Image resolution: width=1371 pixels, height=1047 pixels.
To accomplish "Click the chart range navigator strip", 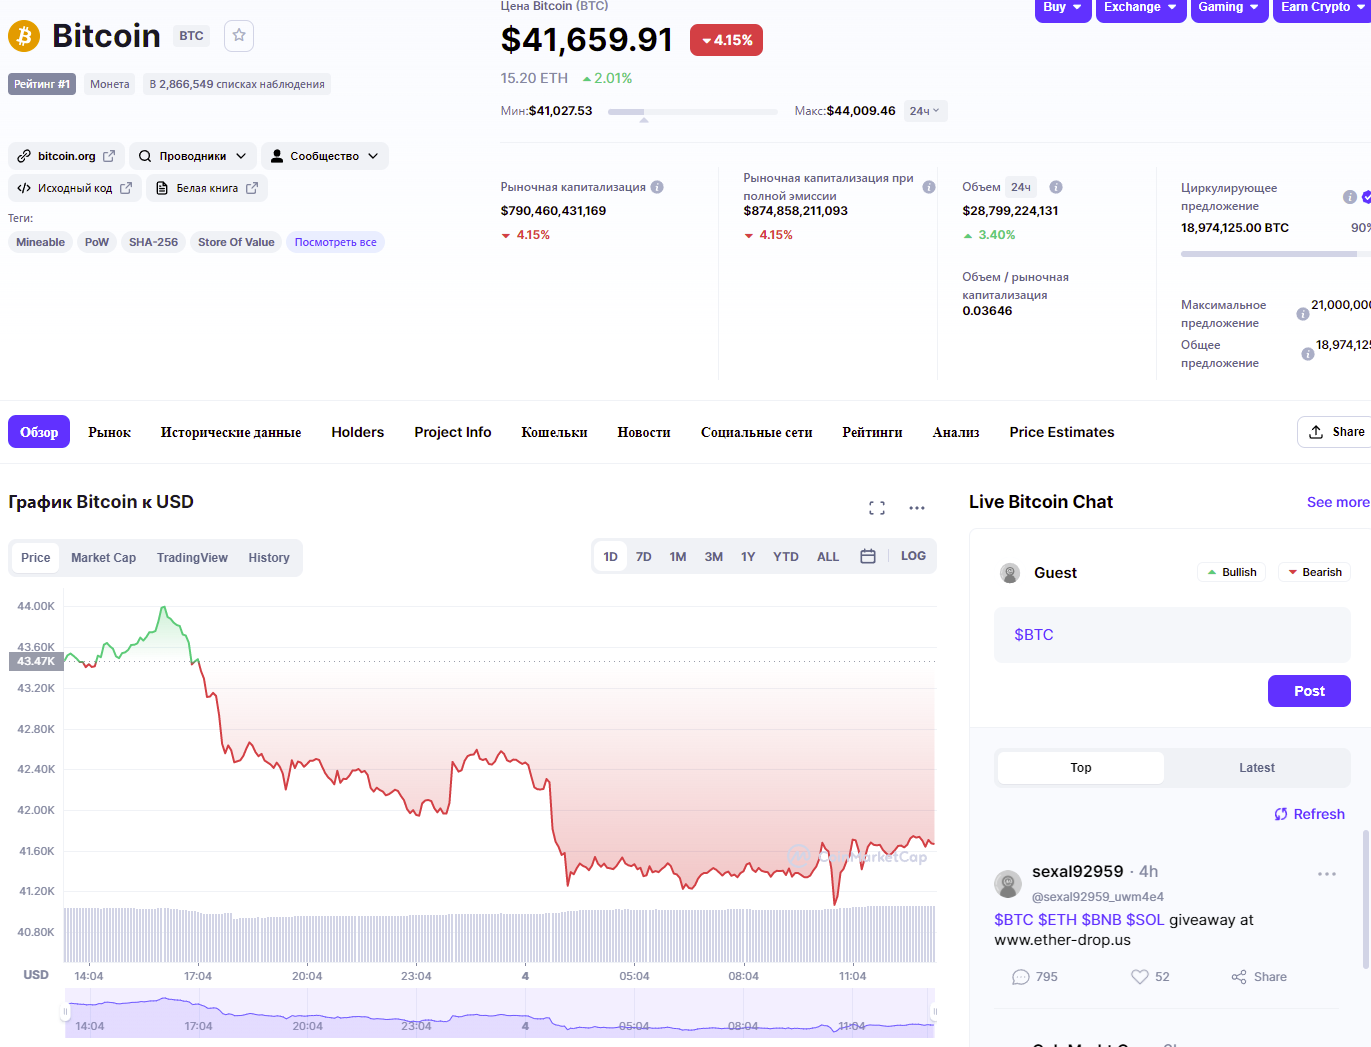I will click(x=500, y=1013).
